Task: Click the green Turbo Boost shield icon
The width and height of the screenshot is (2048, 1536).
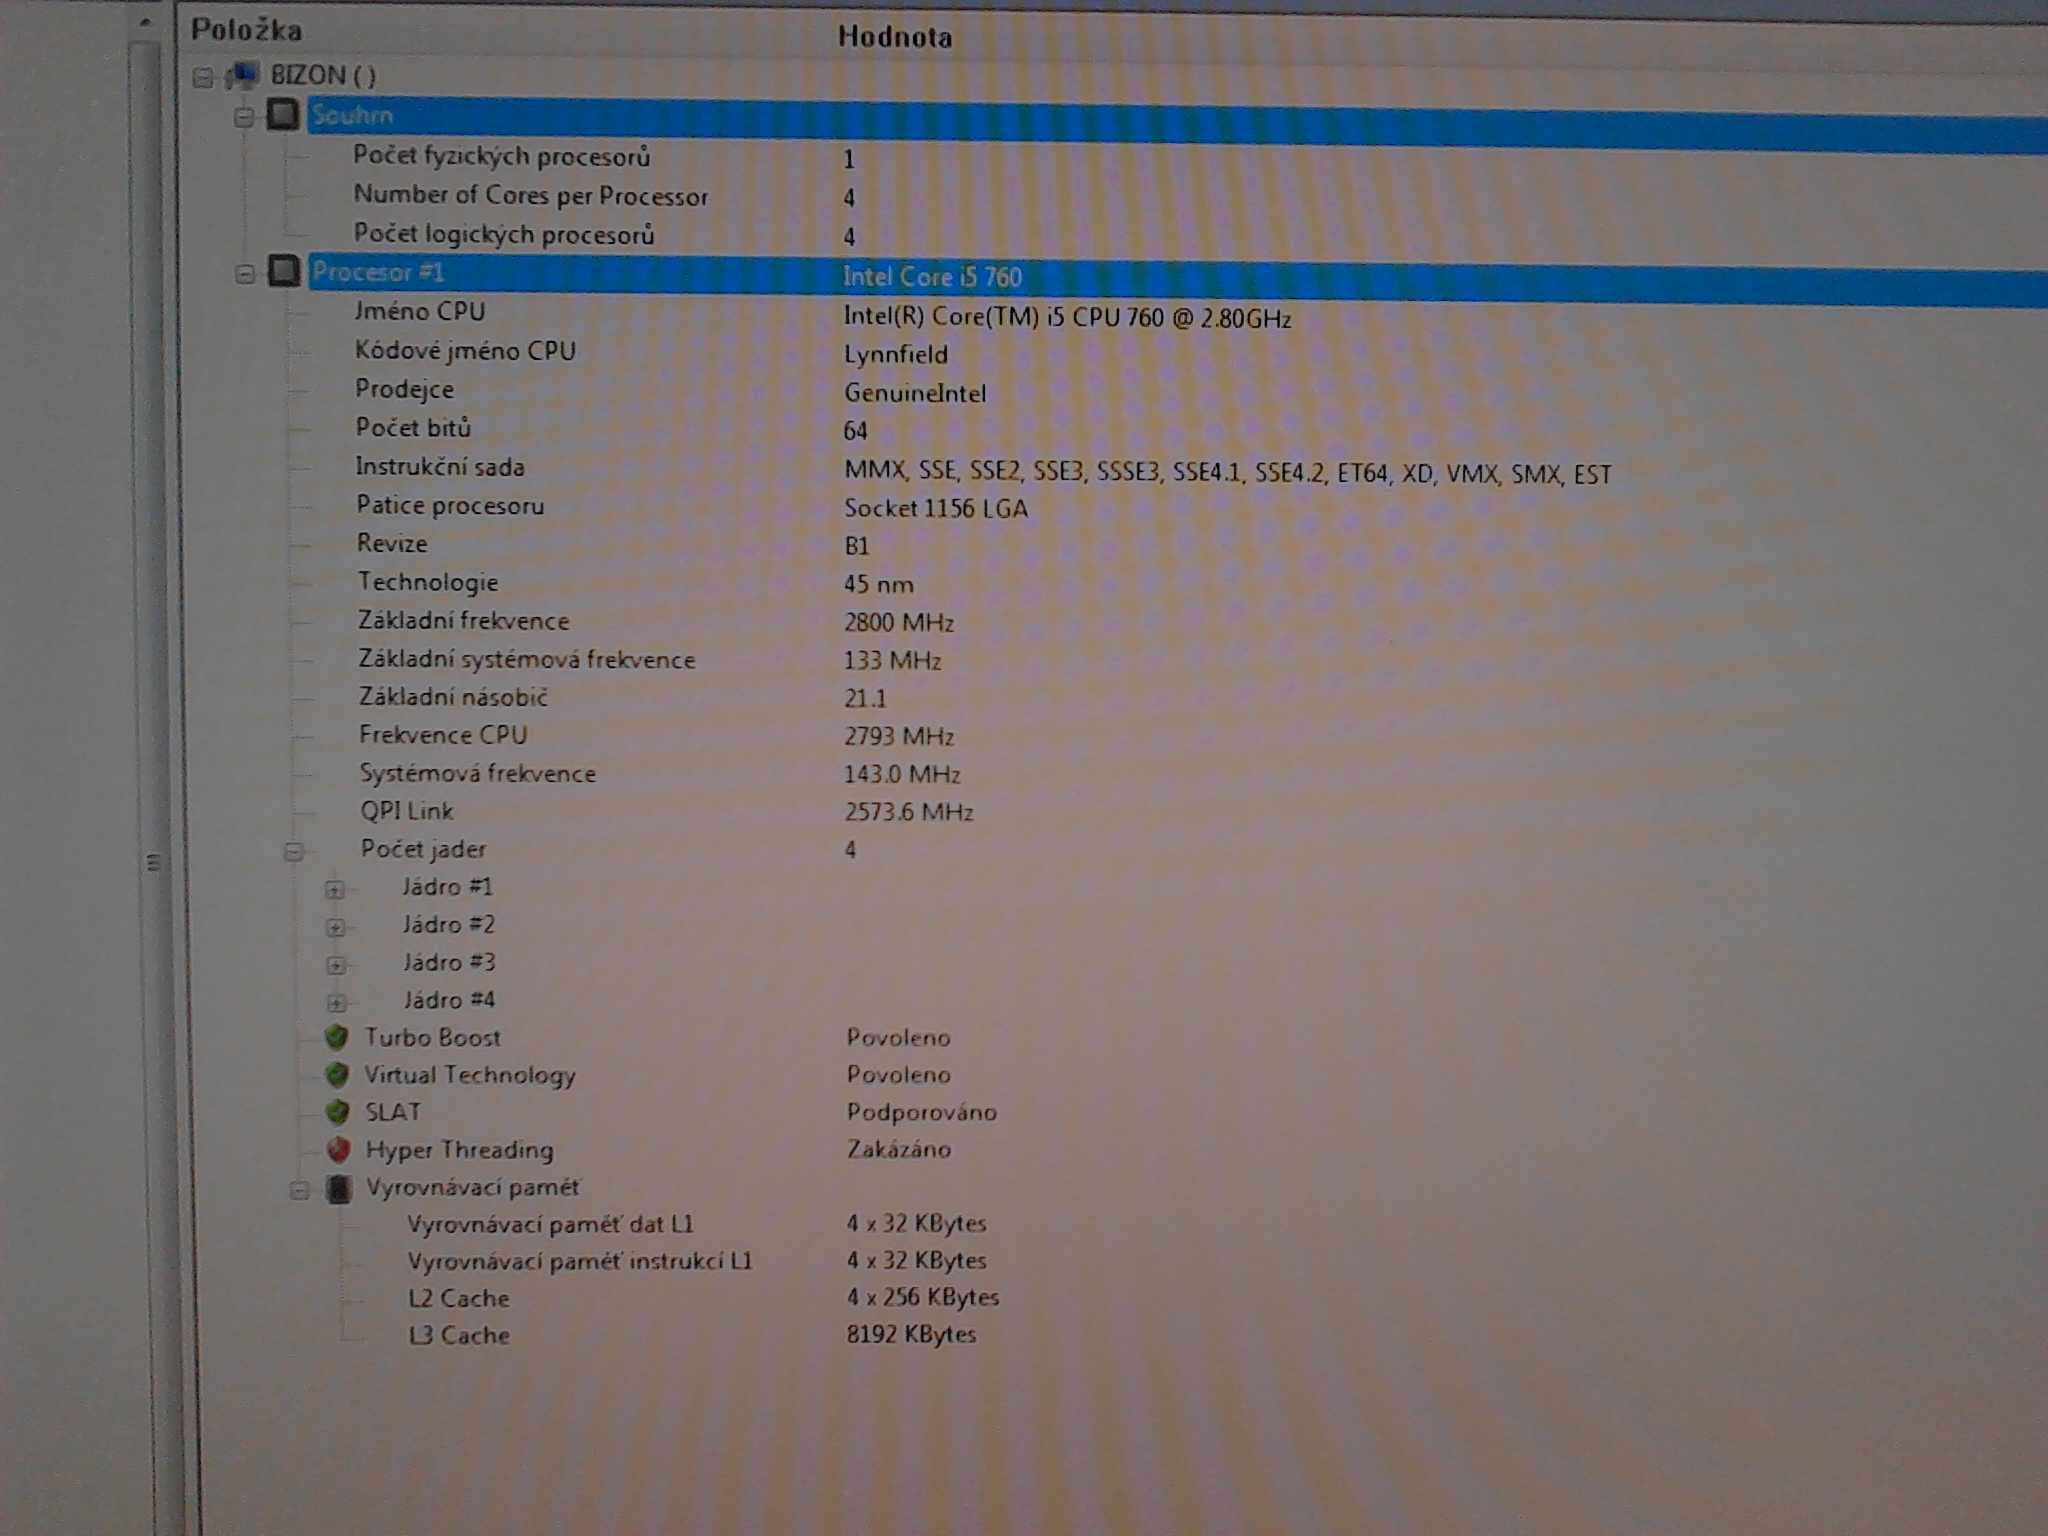Action: coord(336,1037)
